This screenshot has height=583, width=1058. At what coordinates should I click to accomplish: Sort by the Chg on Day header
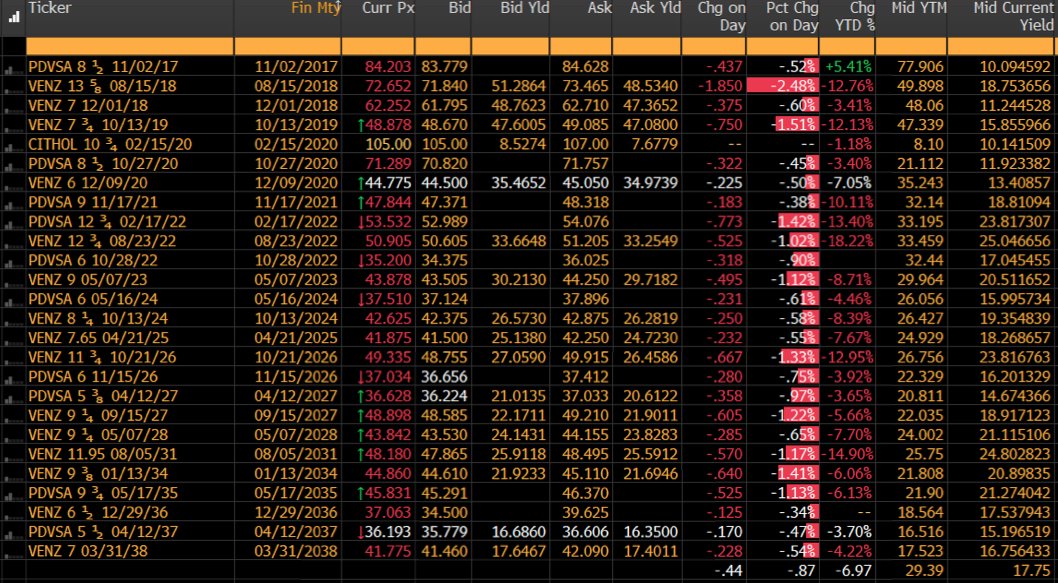pos(723,17)
